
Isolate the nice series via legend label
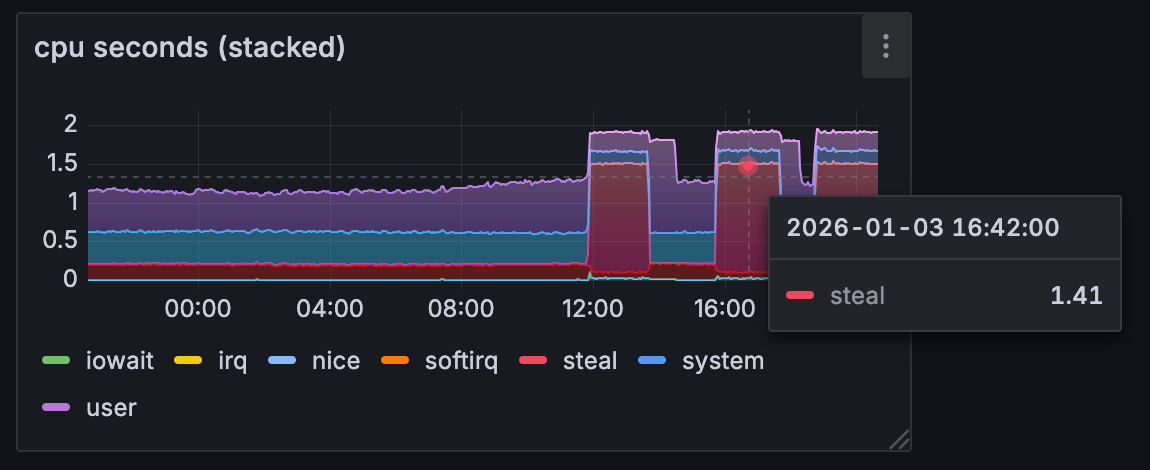335,361
